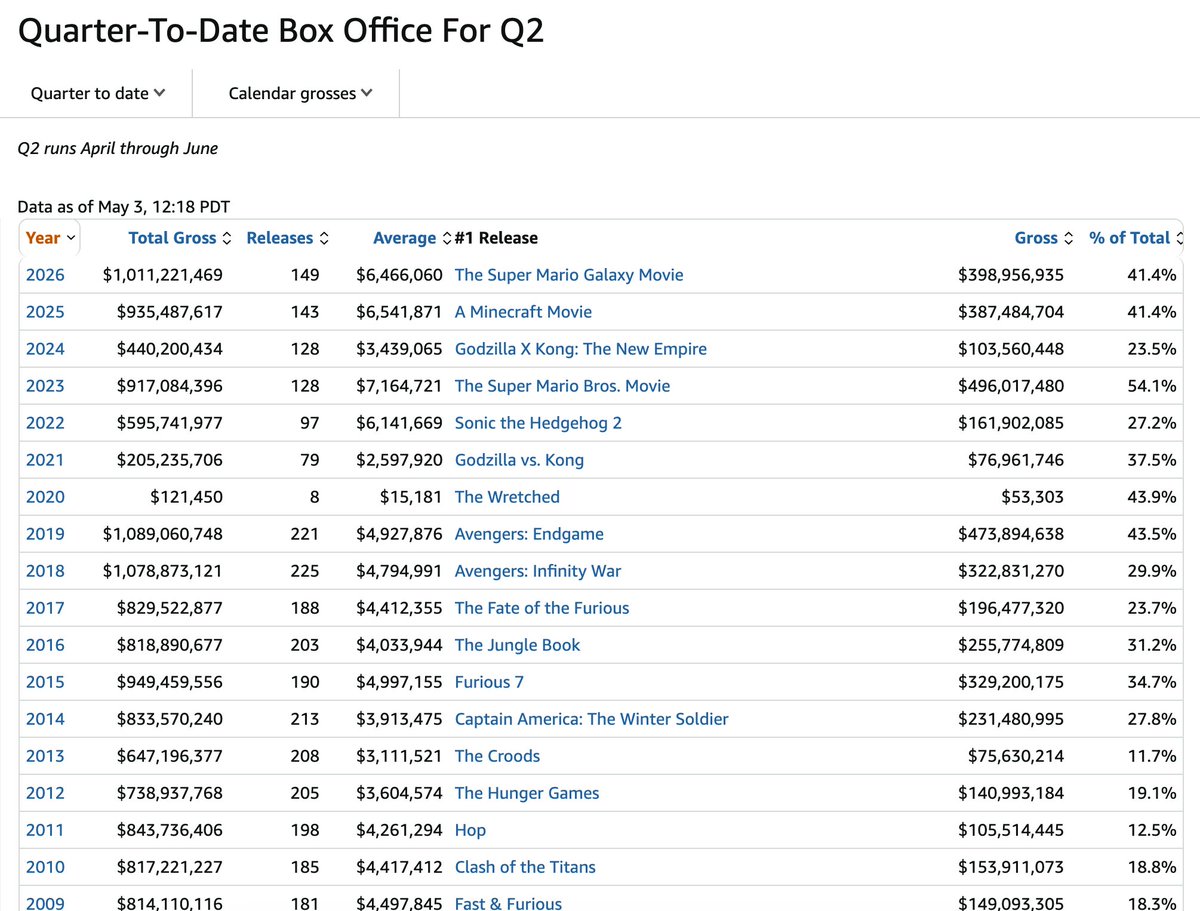Open Godzilla X Kong: The New Empire link

[581, 349]
